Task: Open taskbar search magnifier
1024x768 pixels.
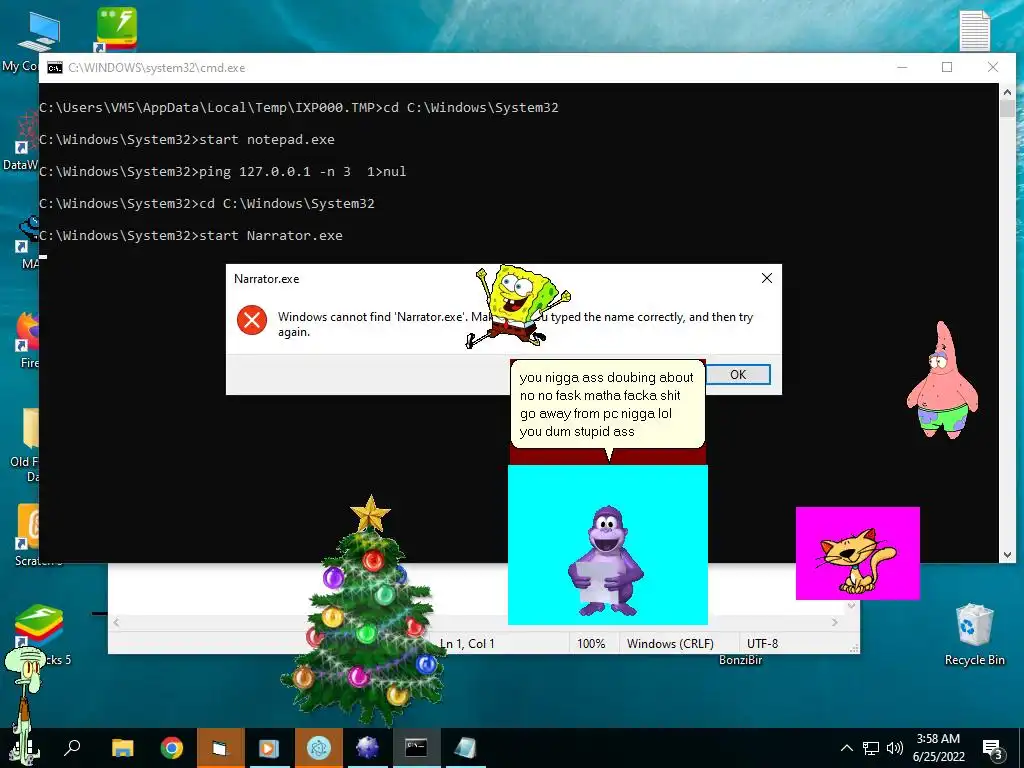Action: click(72, 747)
